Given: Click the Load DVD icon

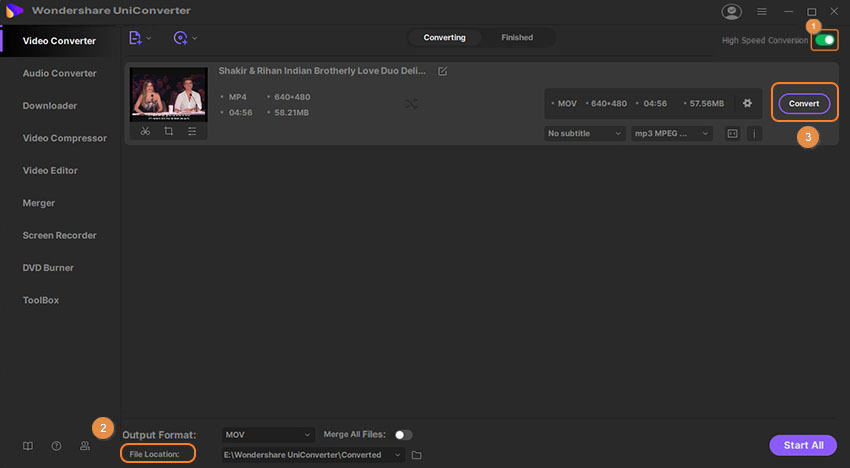Looking at the screenshot, I should click(x=180, y=38).
